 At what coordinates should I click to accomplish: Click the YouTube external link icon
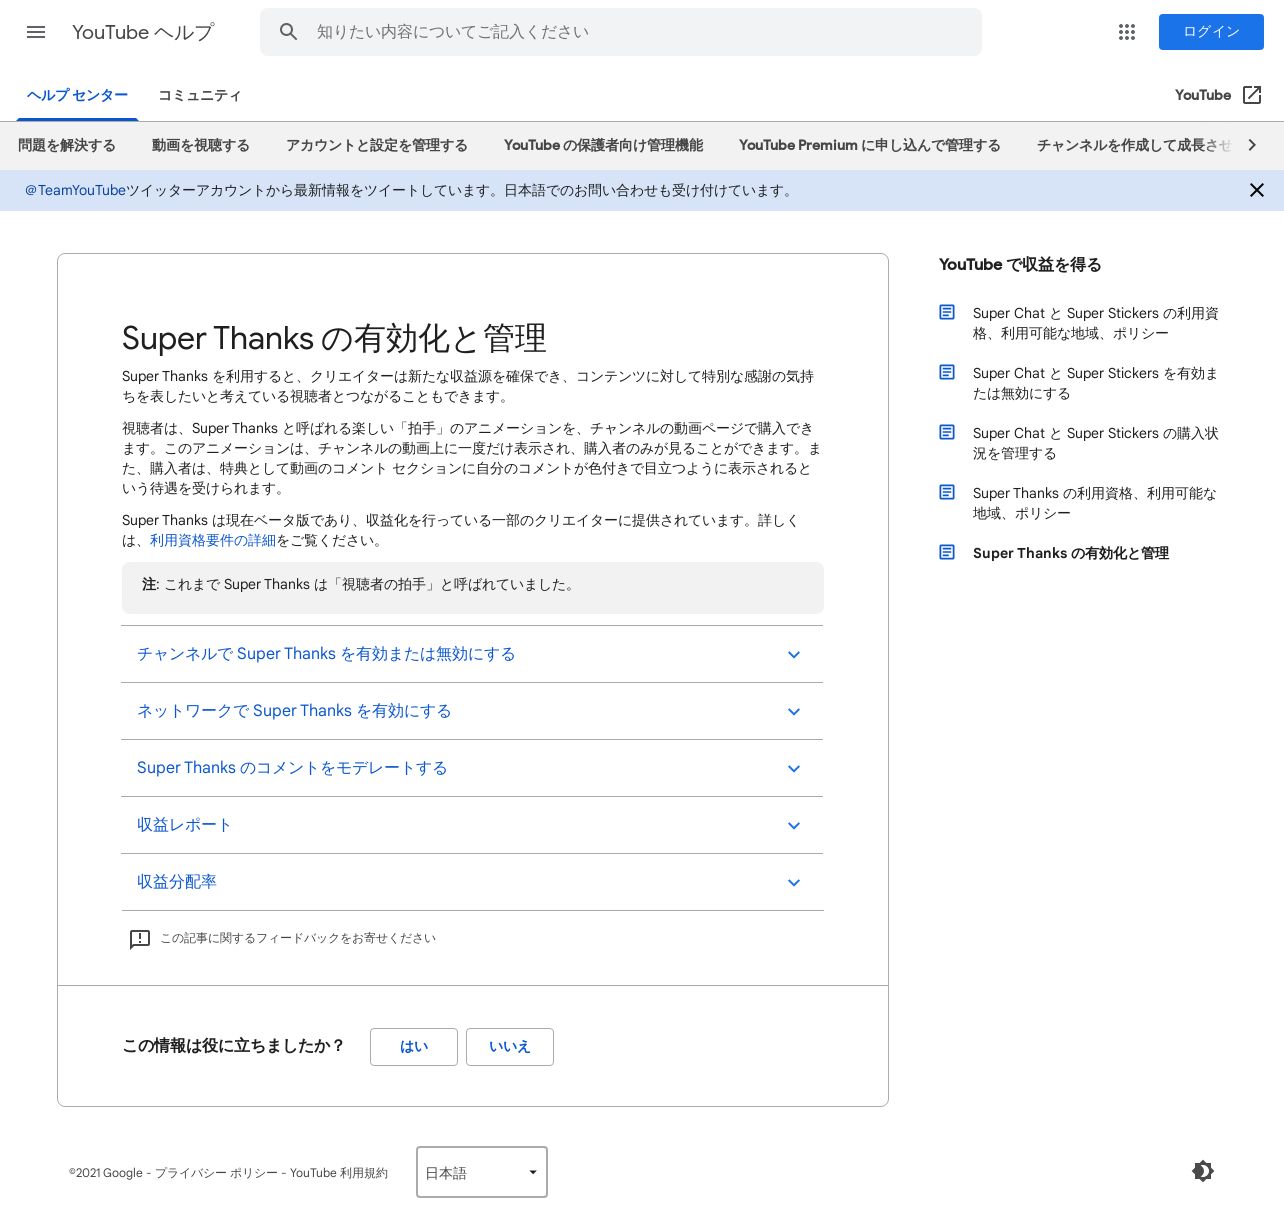tap(1252, 95)
